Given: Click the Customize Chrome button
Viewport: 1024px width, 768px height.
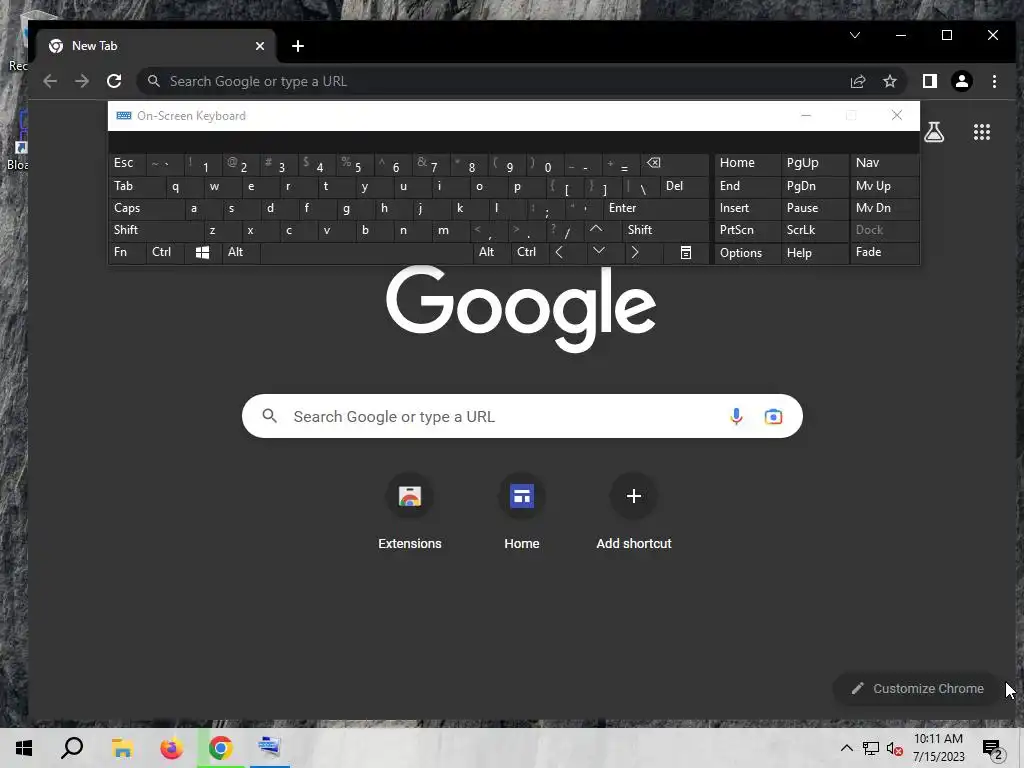Looking at the screenshot, I should pos(918,688).
